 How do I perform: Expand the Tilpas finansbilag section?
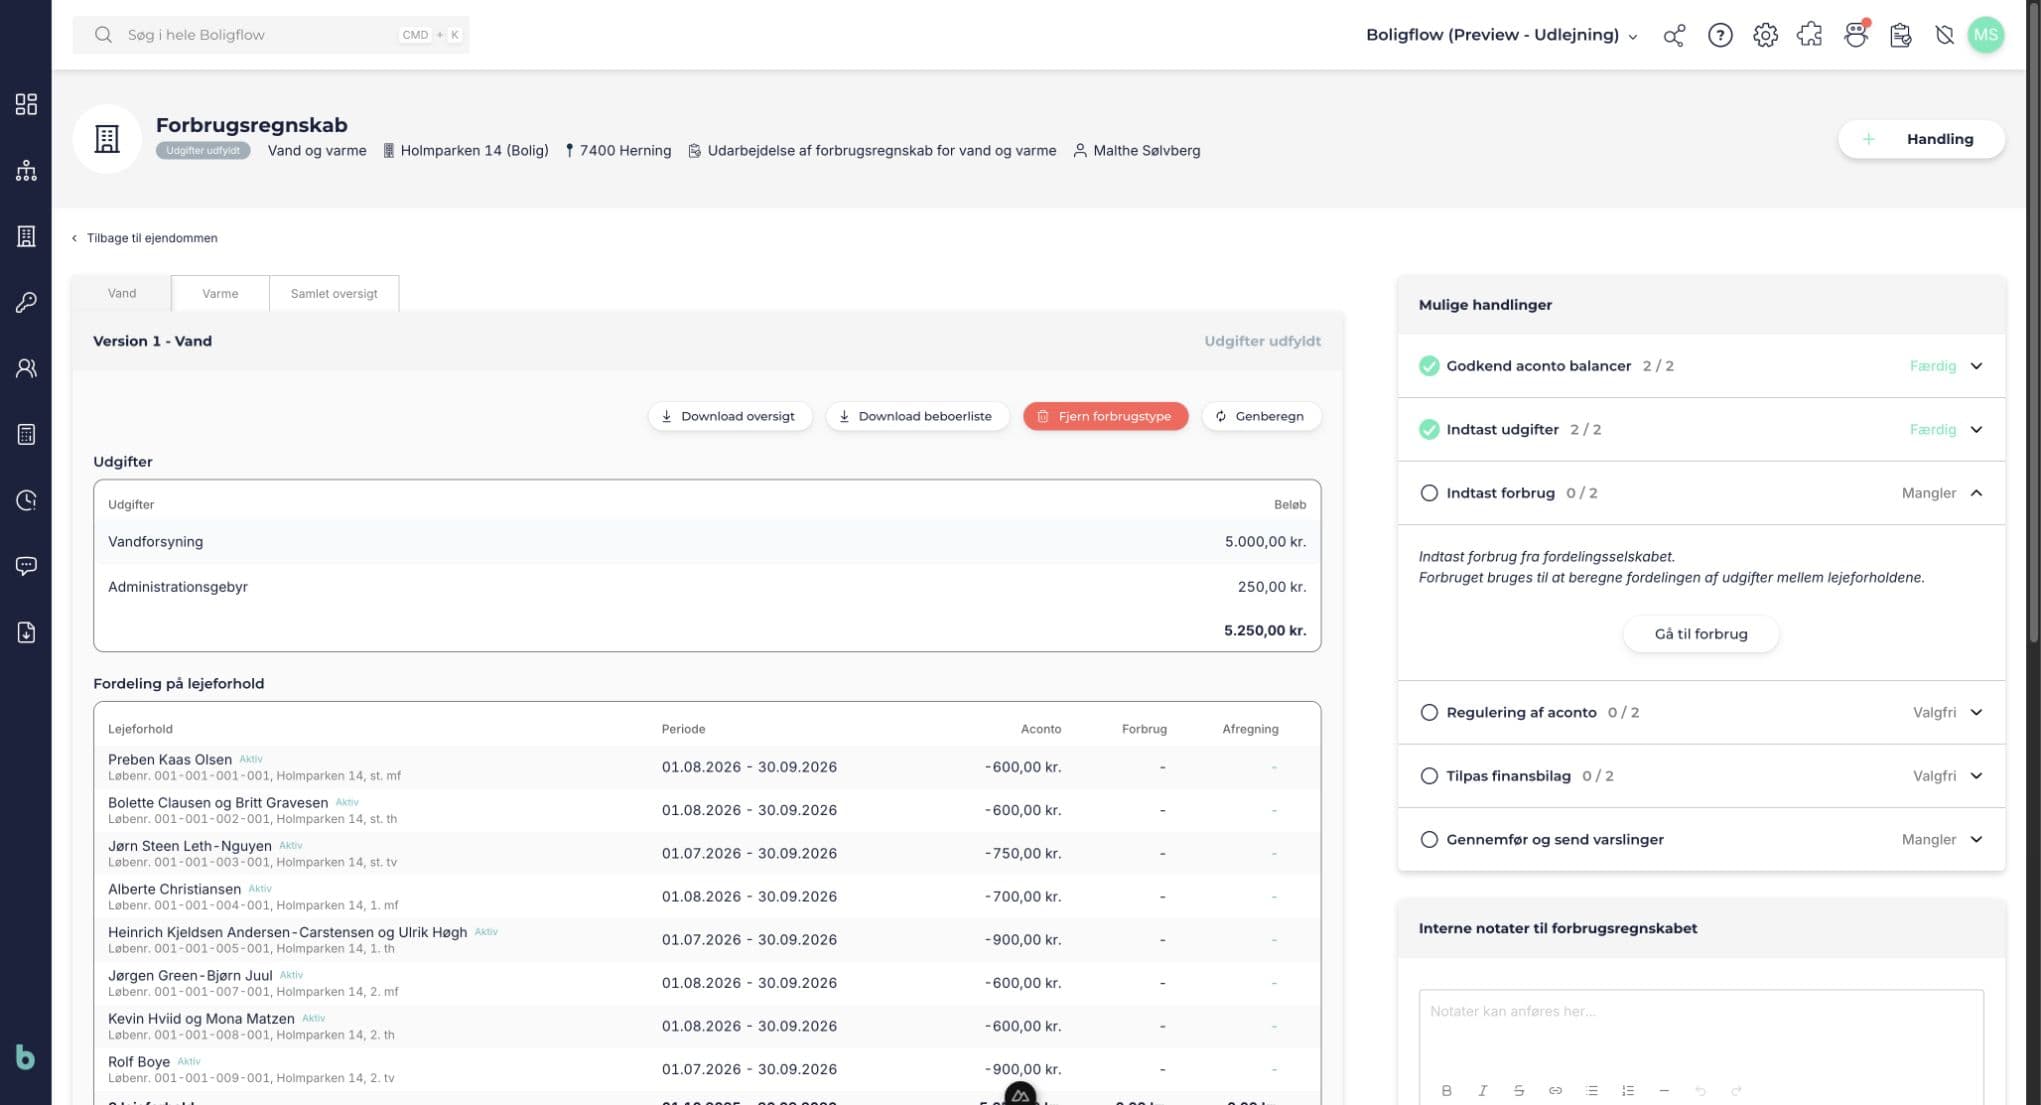1701,776
